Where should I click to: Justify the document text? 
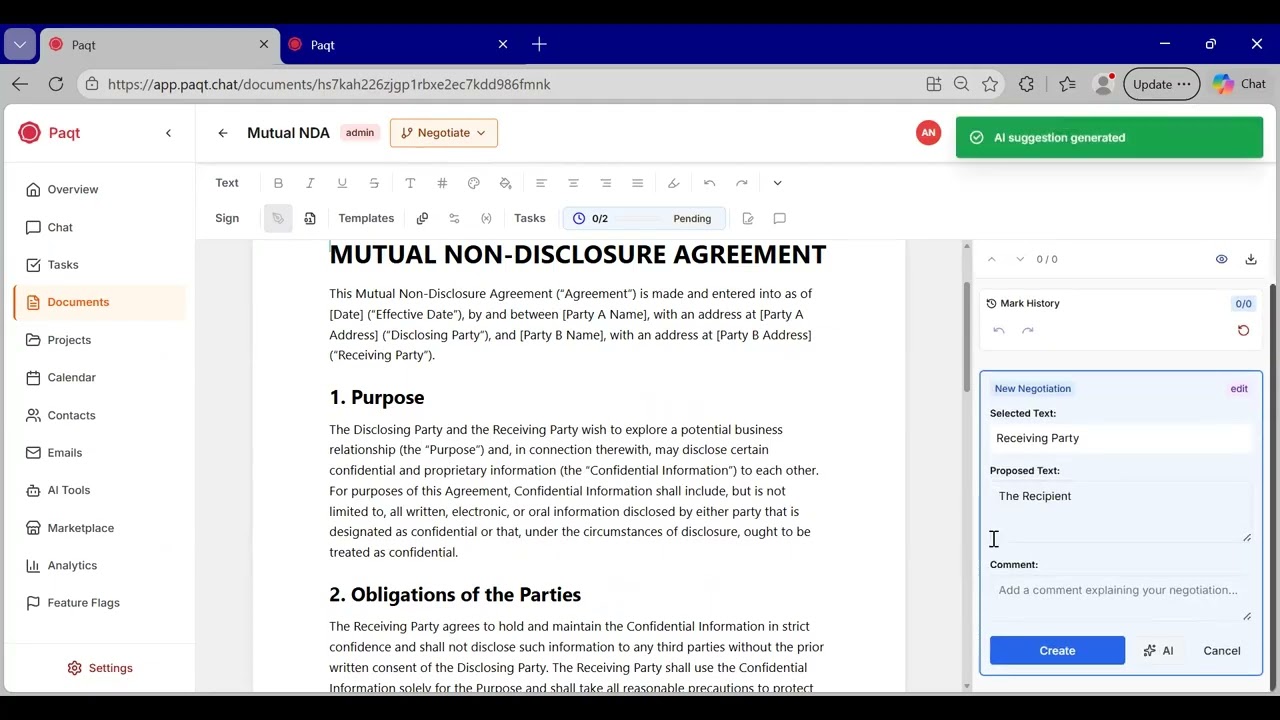click(x=637, y=183)
